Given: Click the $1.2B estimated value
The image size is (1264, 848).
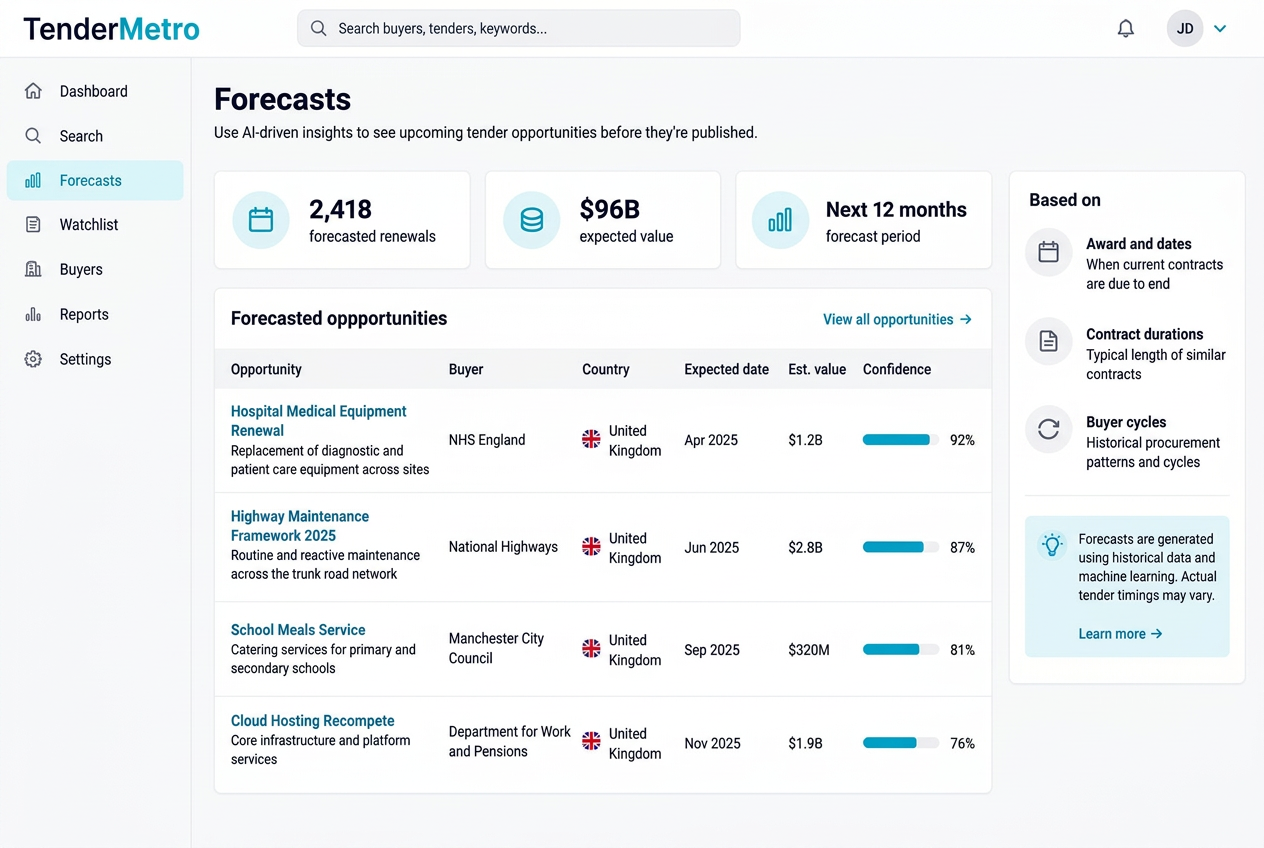Looking at the screenshot, I should pos(806,440).
